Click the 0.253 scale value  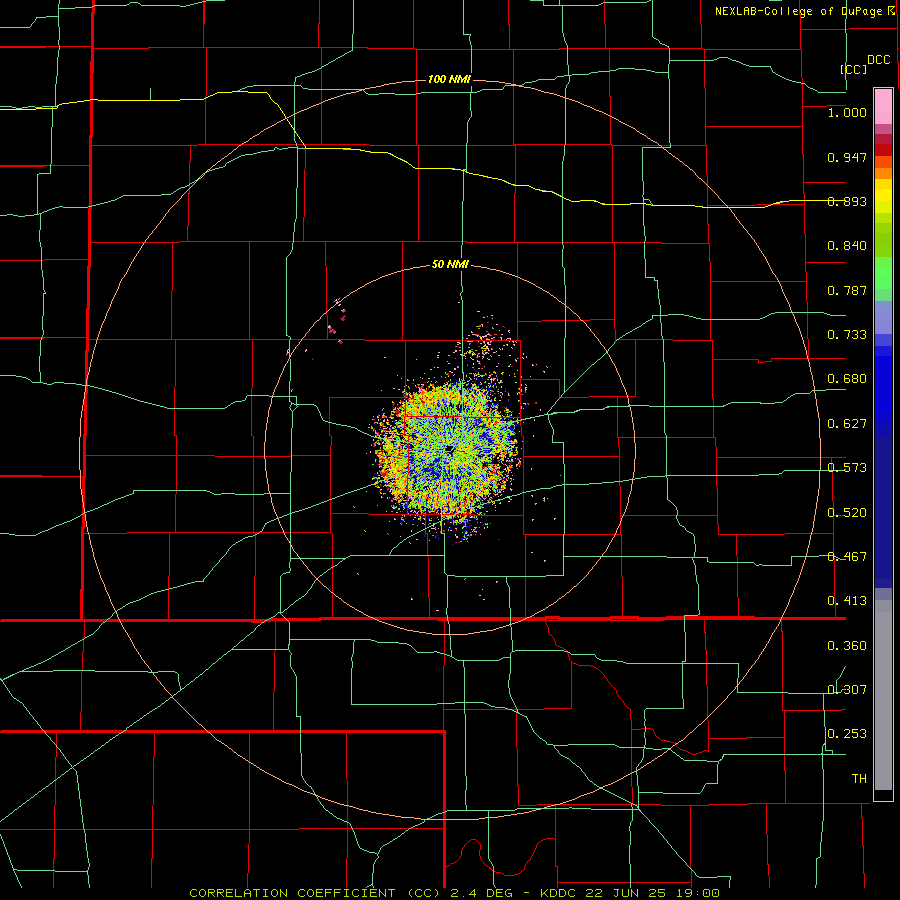click(x=847, y=734)
